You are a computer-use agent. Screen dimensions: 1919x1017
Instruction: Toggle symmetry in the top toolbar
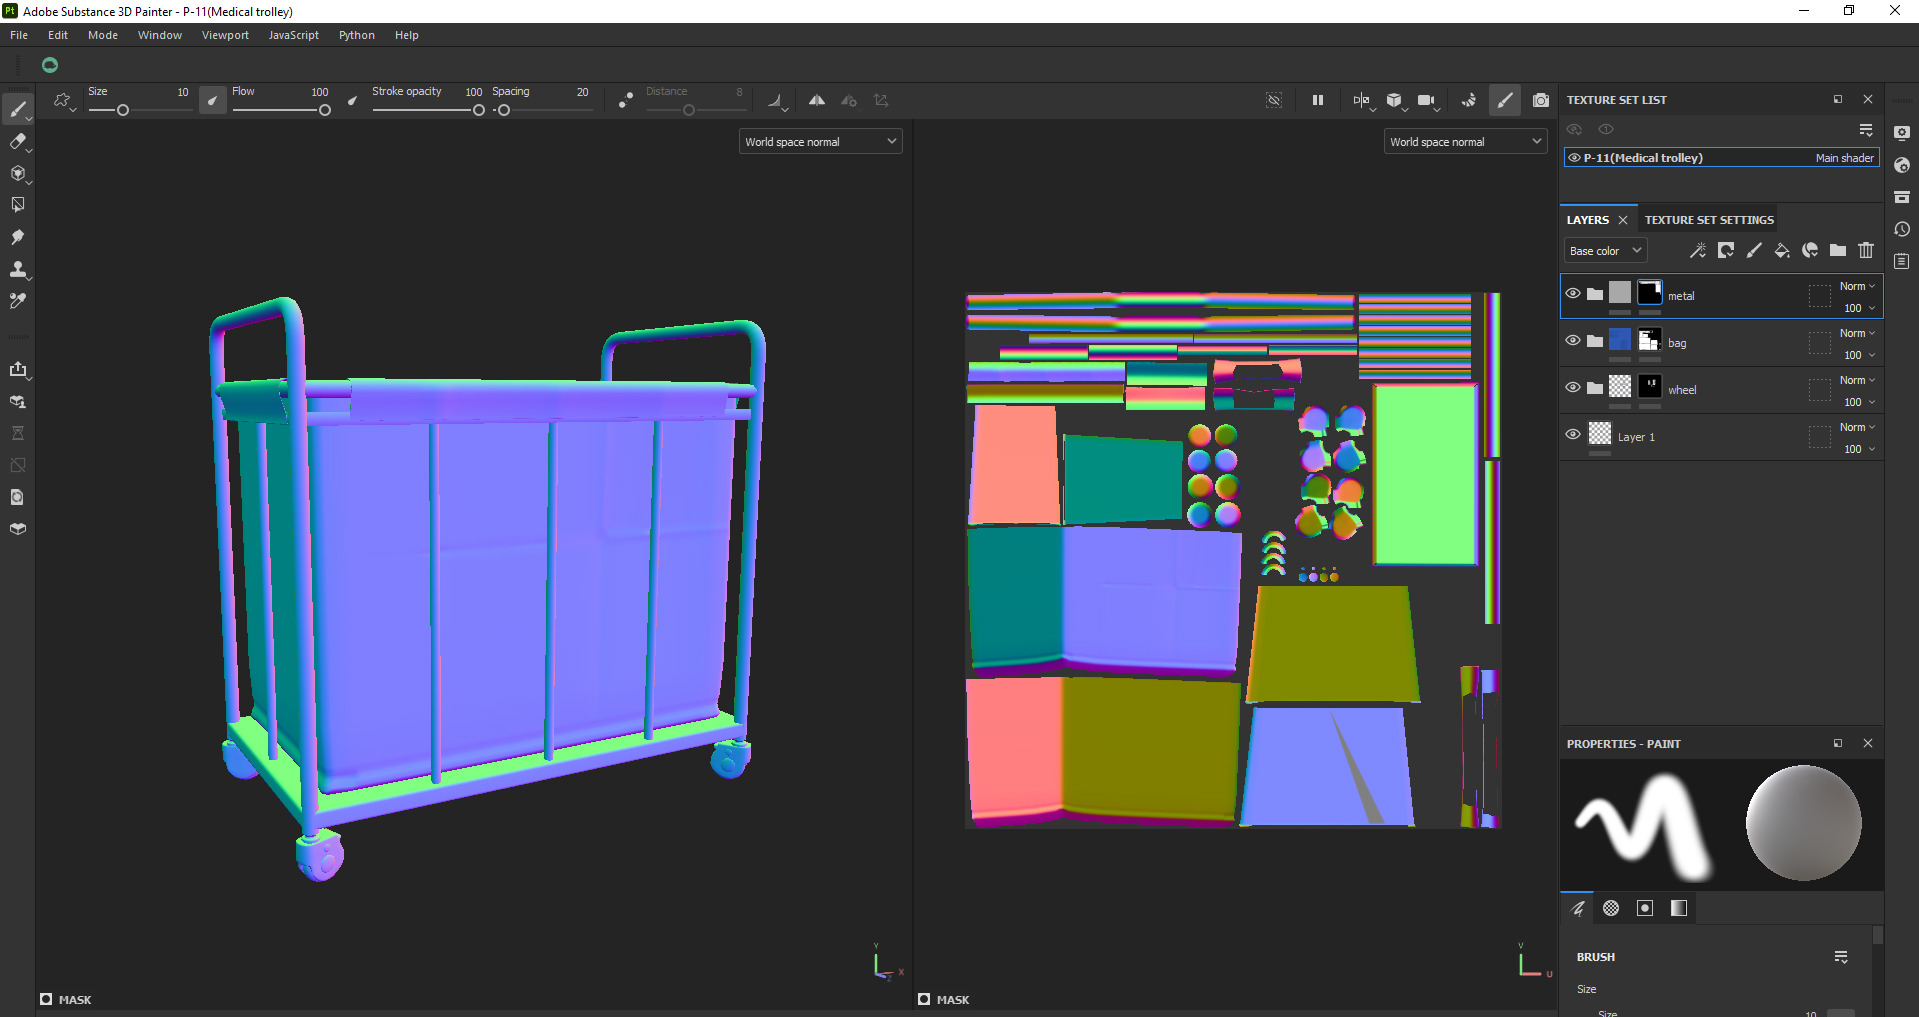tap(817, 100)
